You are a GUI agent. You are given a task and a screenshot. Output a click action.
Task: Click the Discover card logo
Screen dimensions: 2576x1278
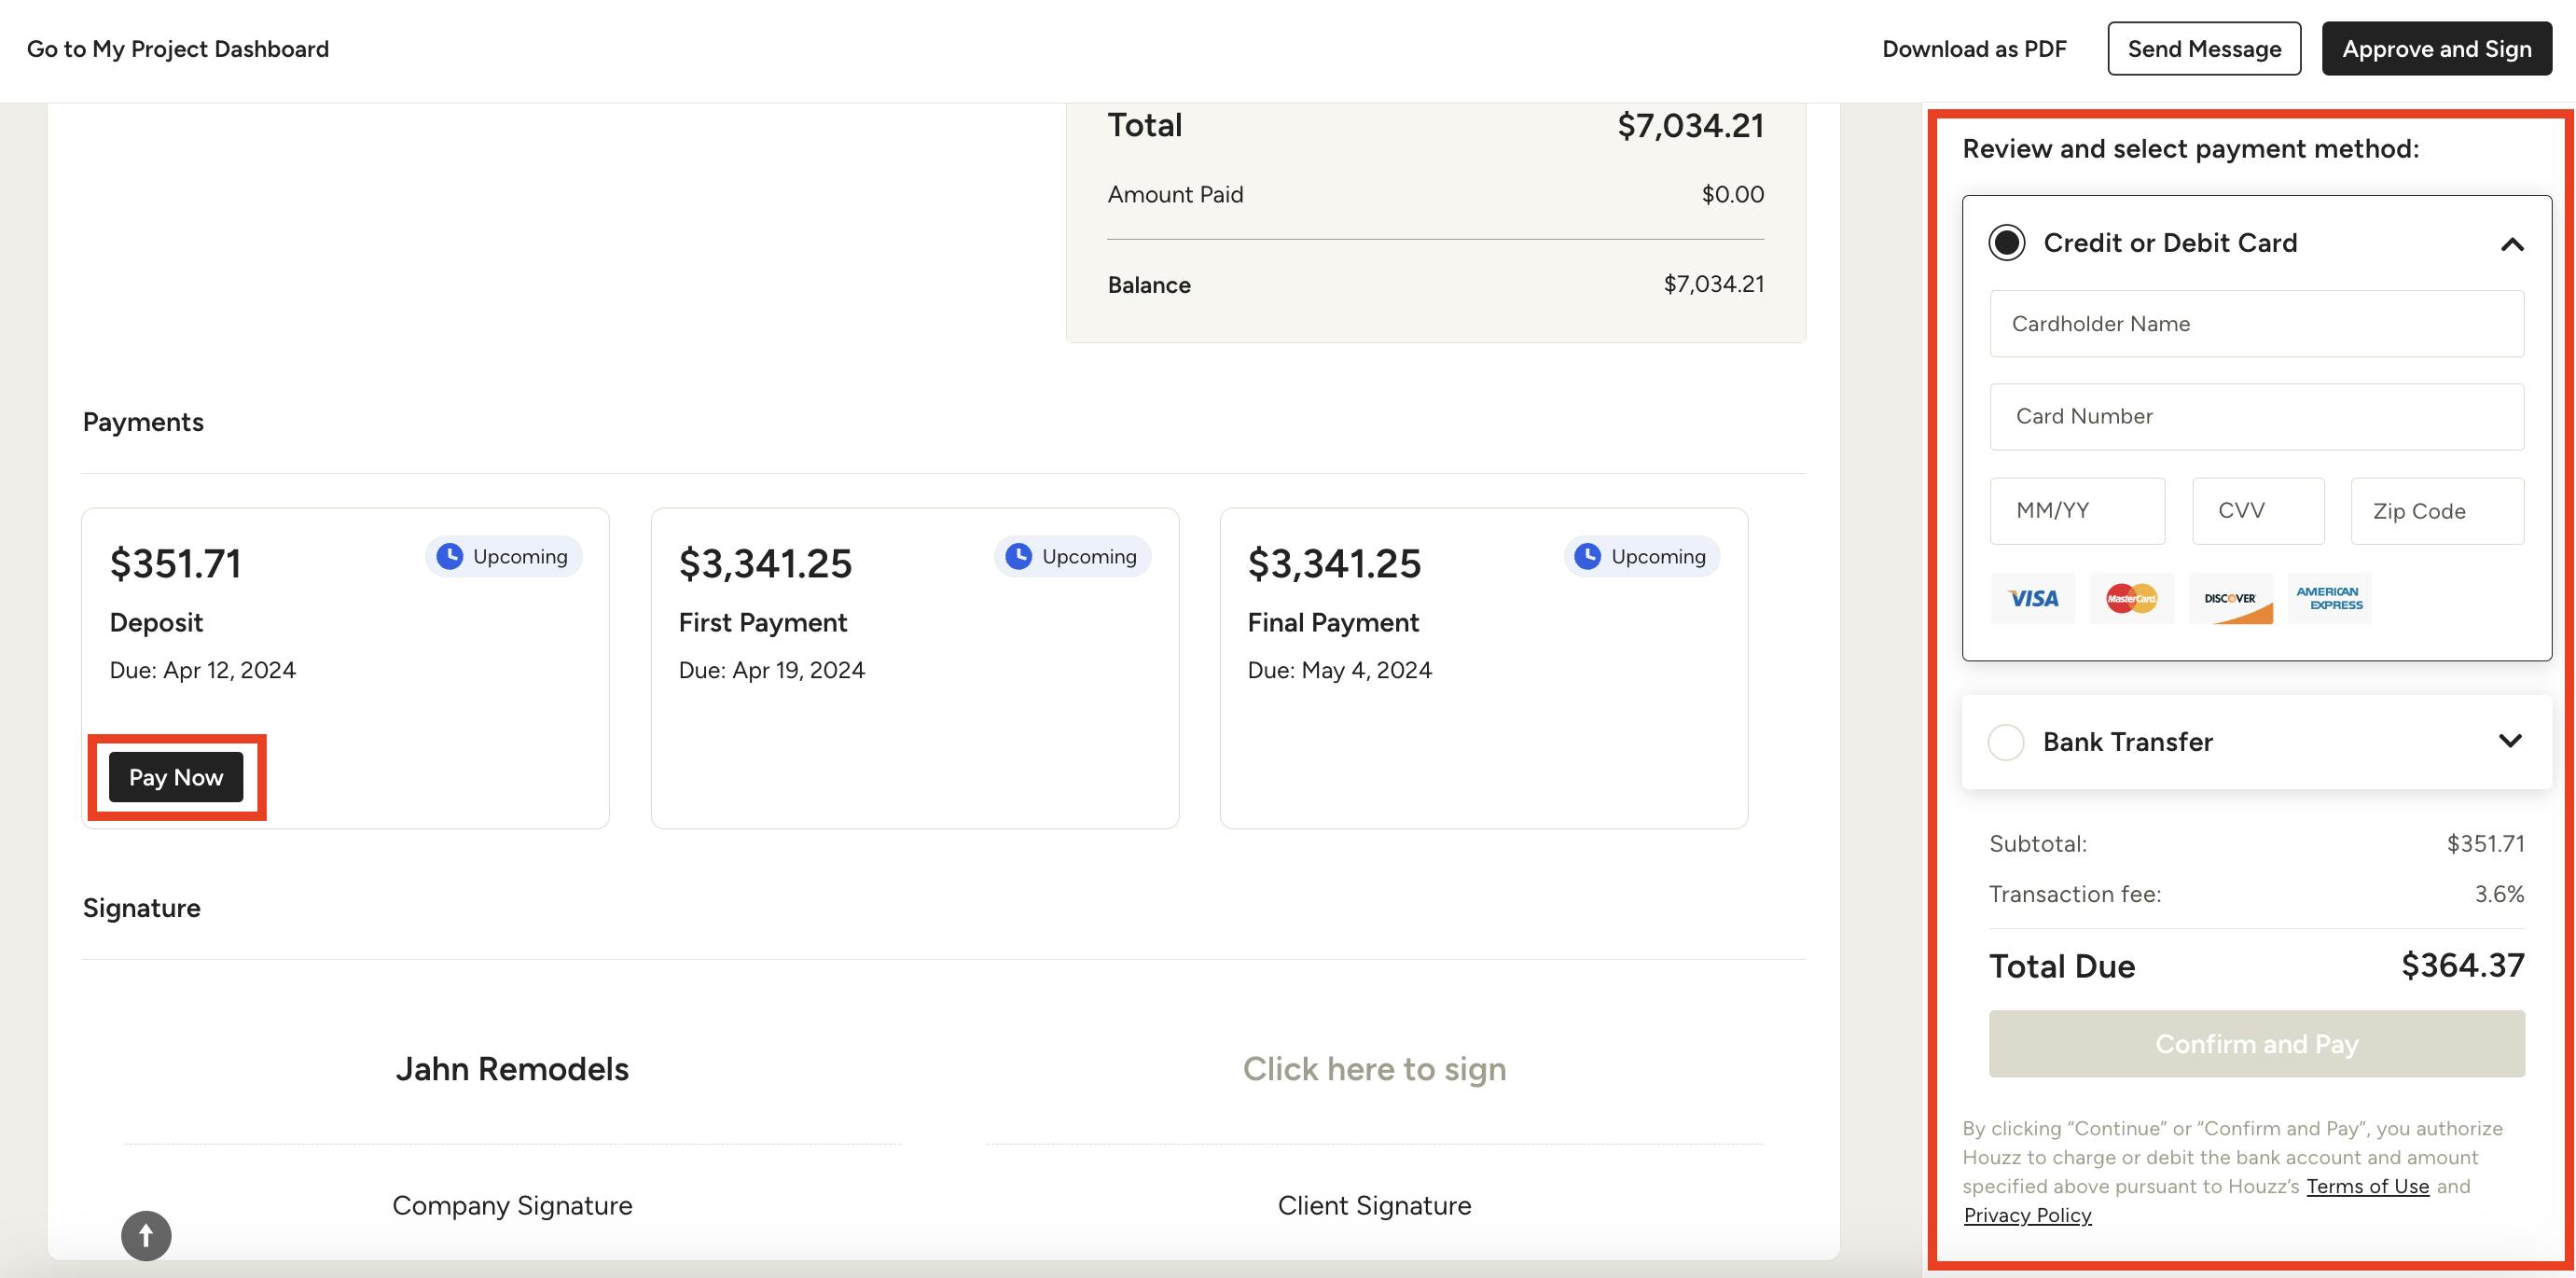(x=2230, y=598)
